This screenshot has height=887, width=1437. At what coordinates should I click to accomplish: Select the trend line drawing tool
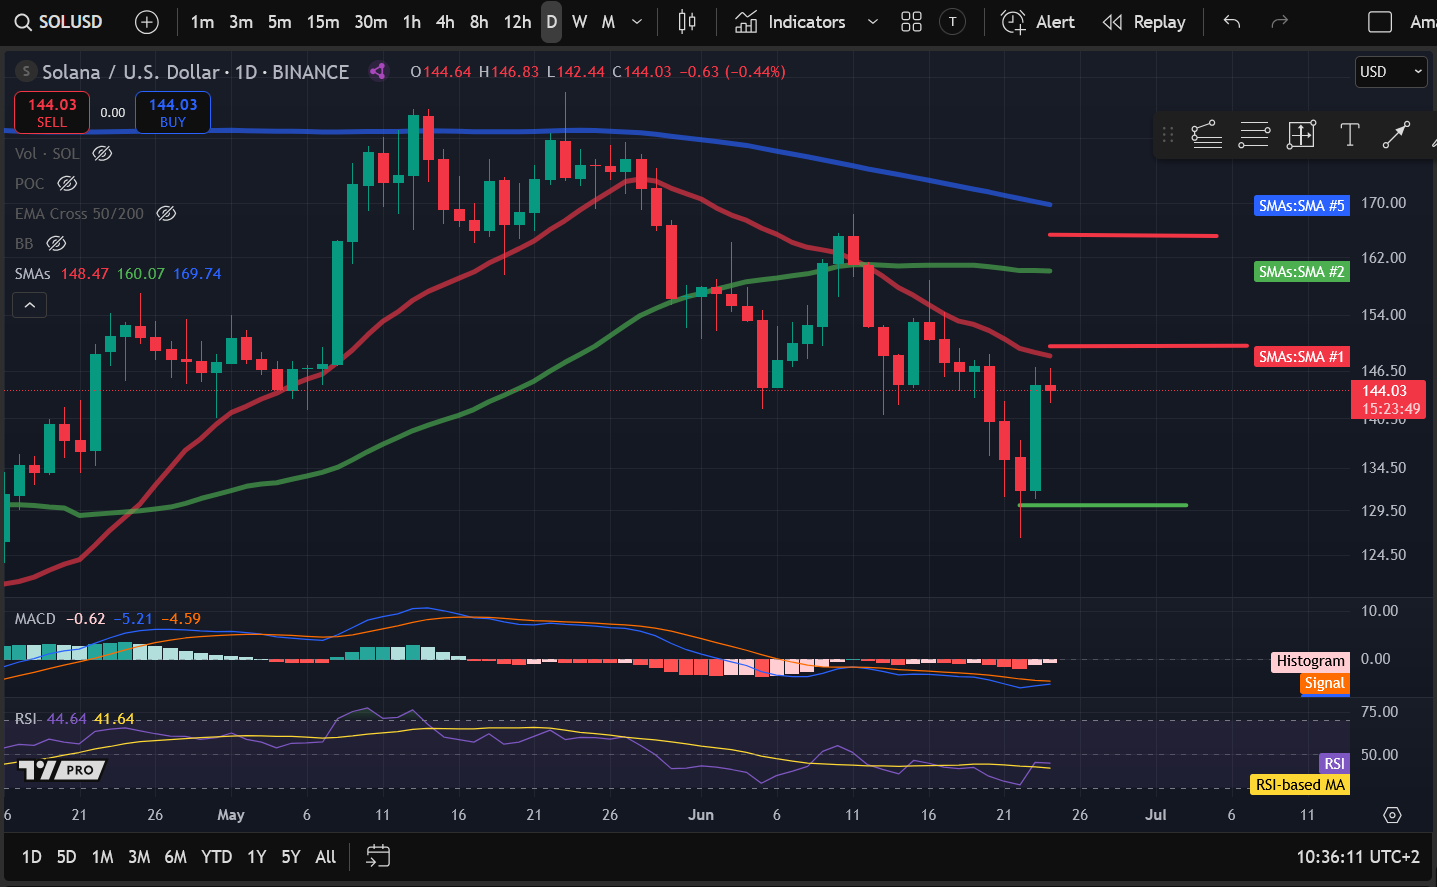[1396, 135]
